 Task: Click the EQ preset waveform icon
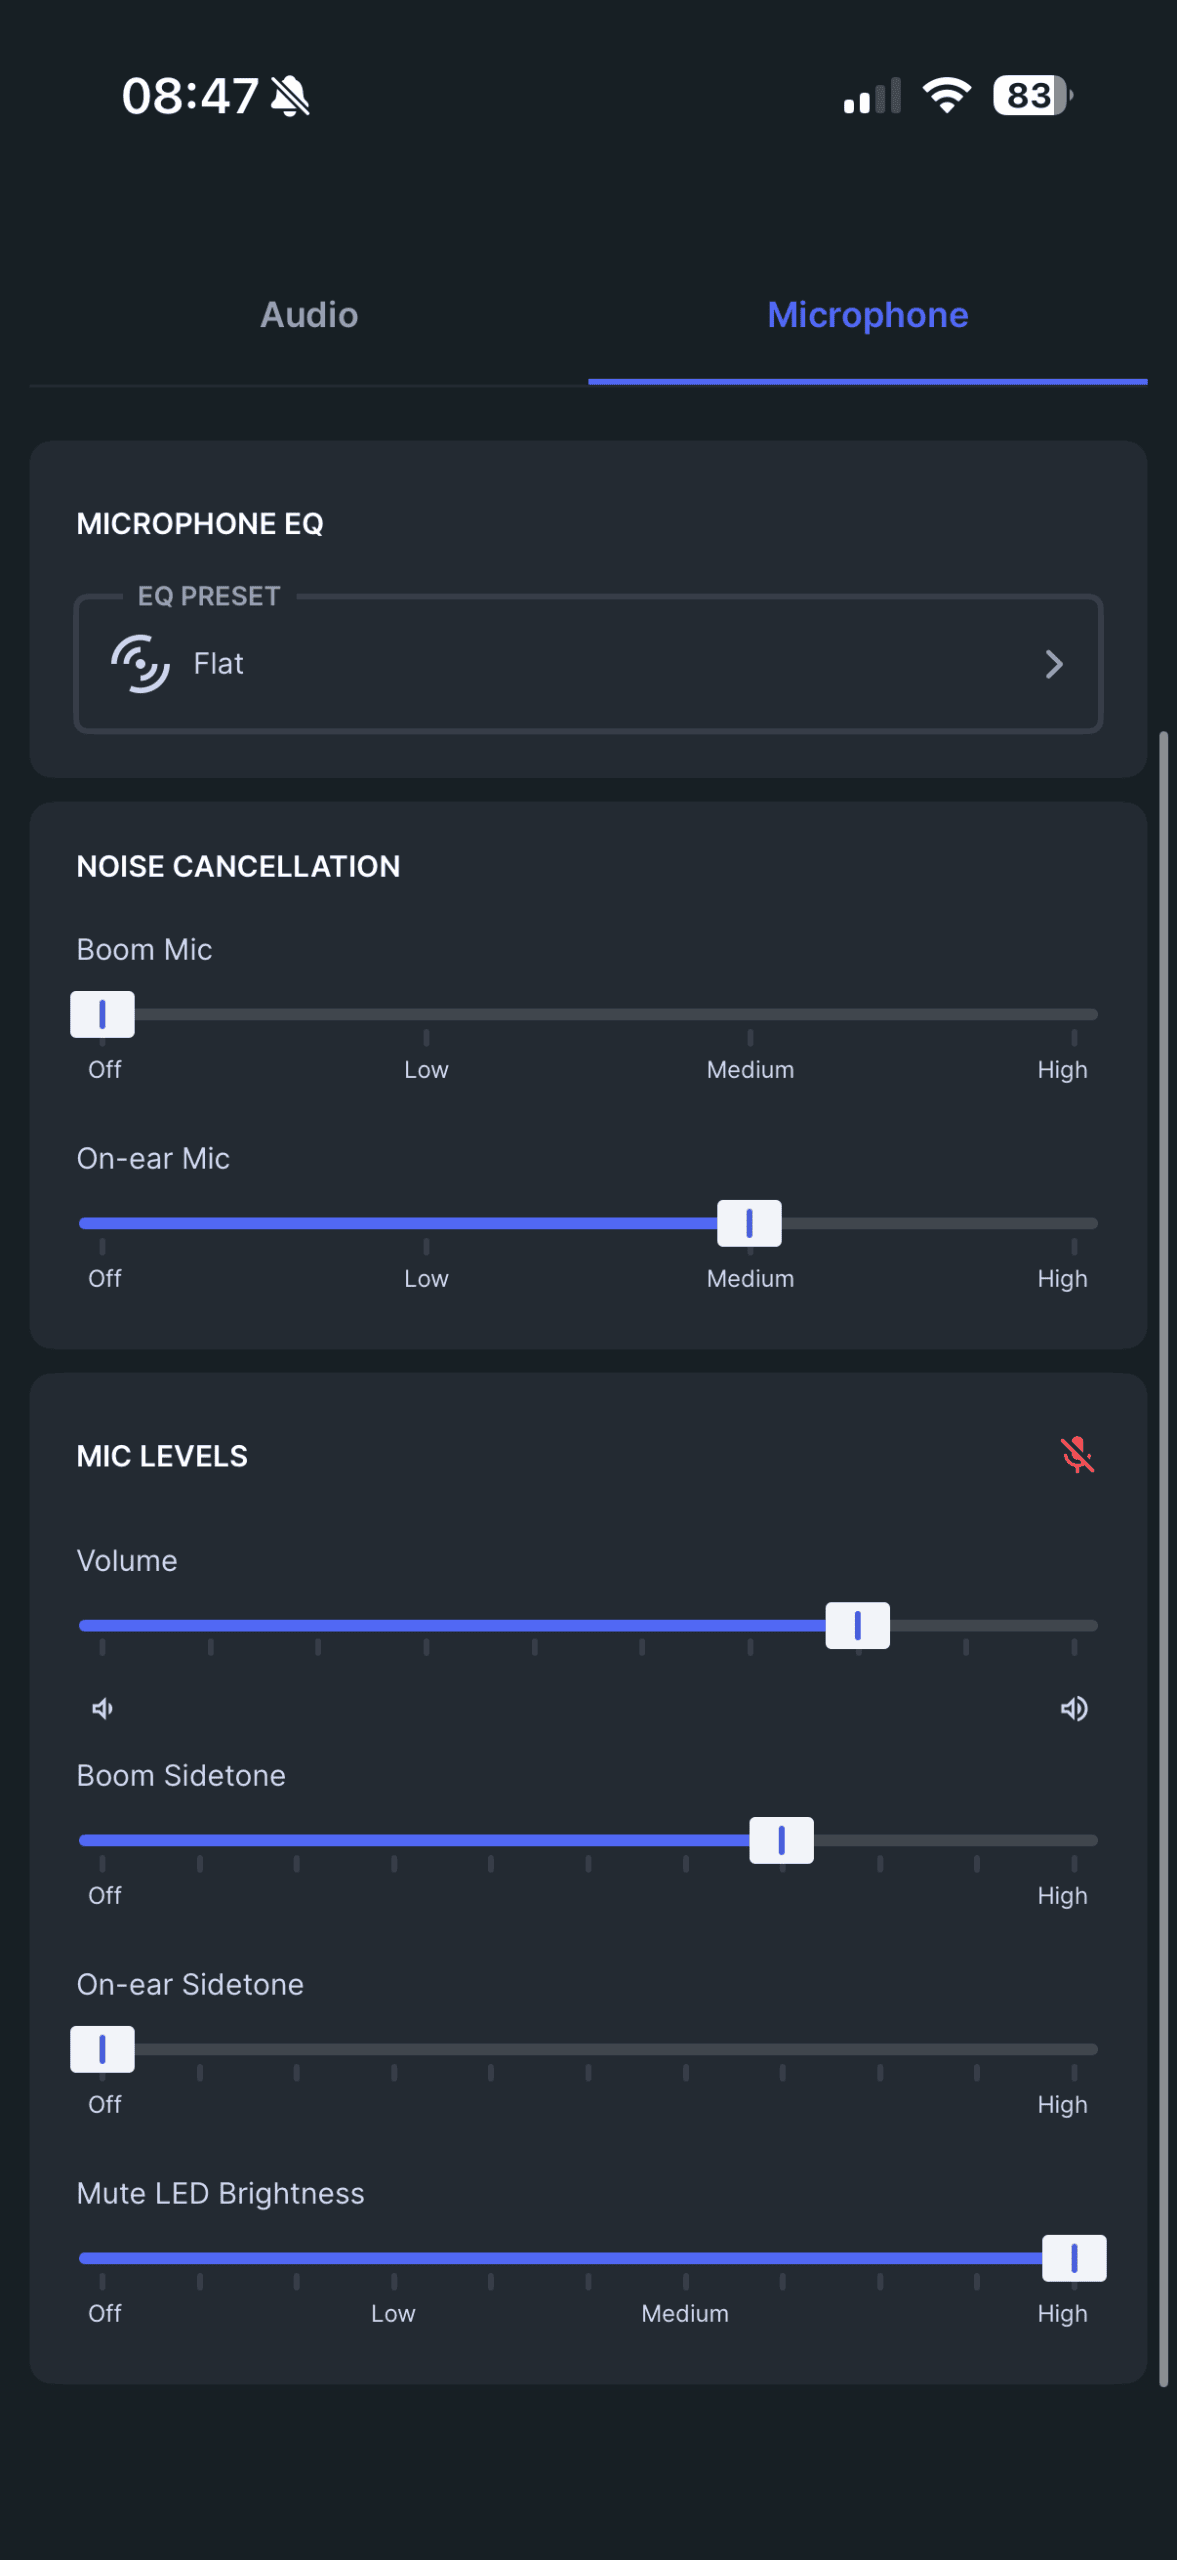pyautogui.click(x=140, y=664)
